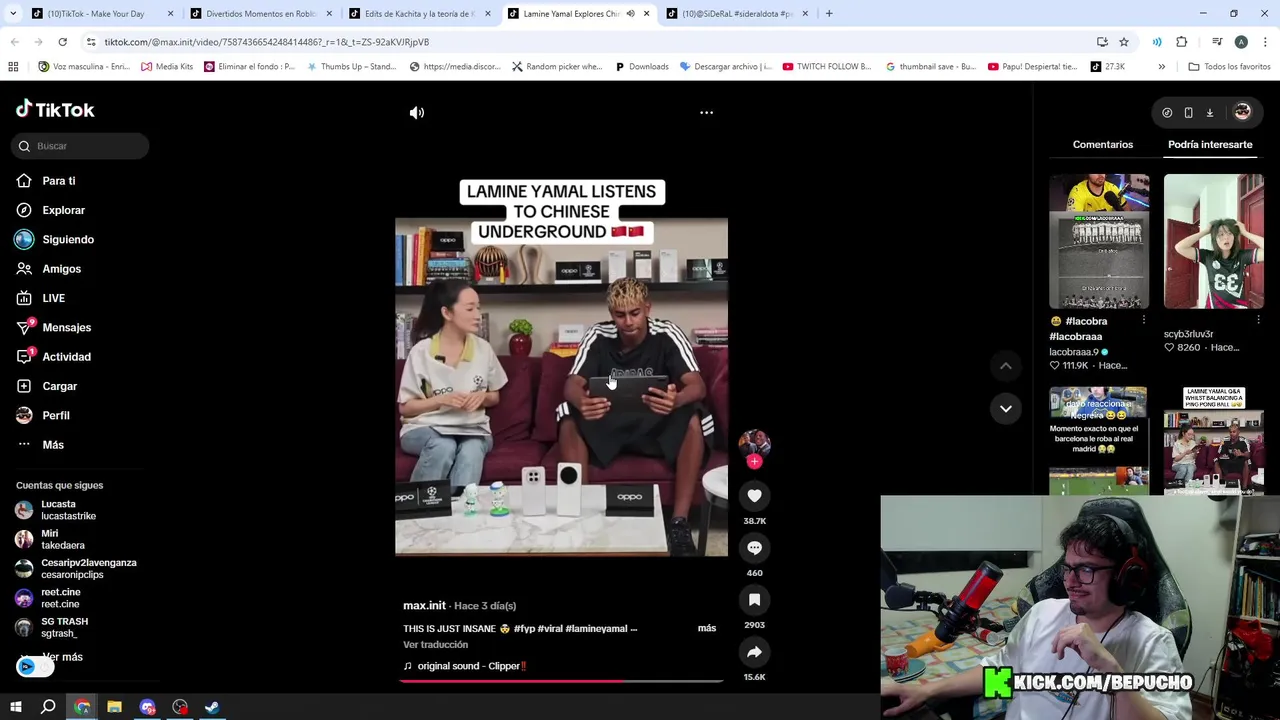Click the Buscar search field
The image size is (1280, 720).
(80, 146)
